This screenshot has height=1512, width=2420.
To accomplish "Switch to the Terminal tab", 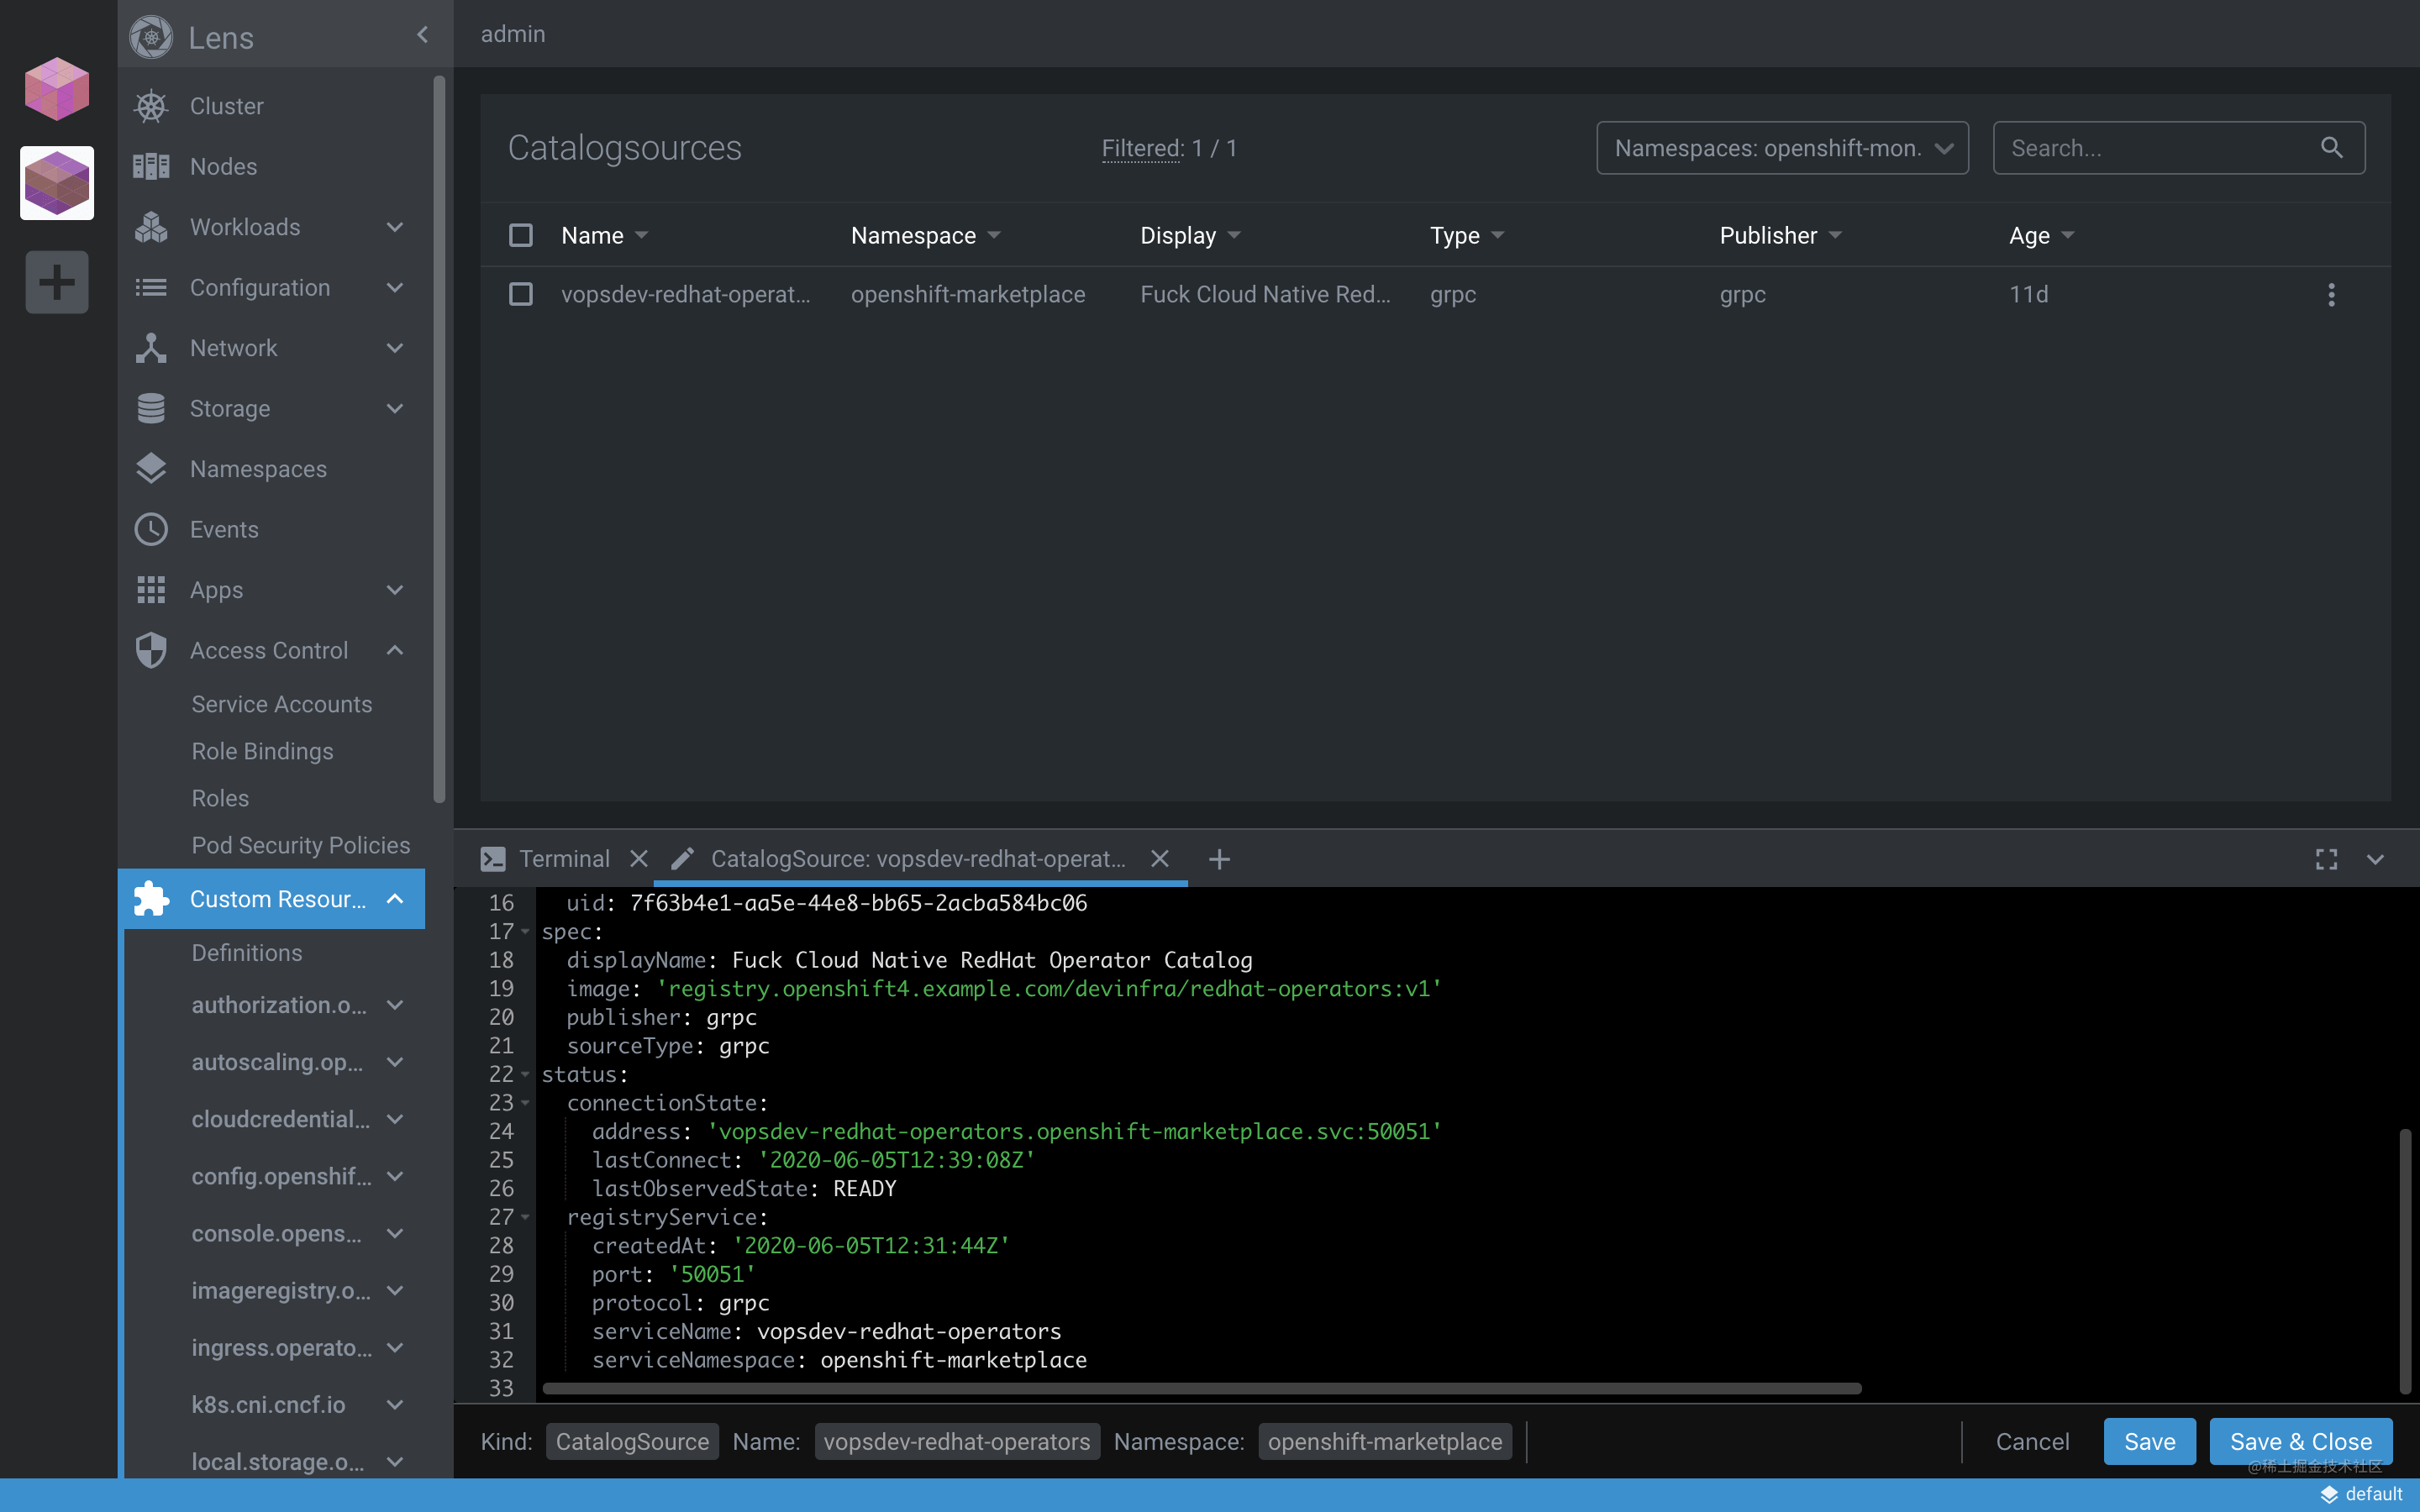I will 563,858.
